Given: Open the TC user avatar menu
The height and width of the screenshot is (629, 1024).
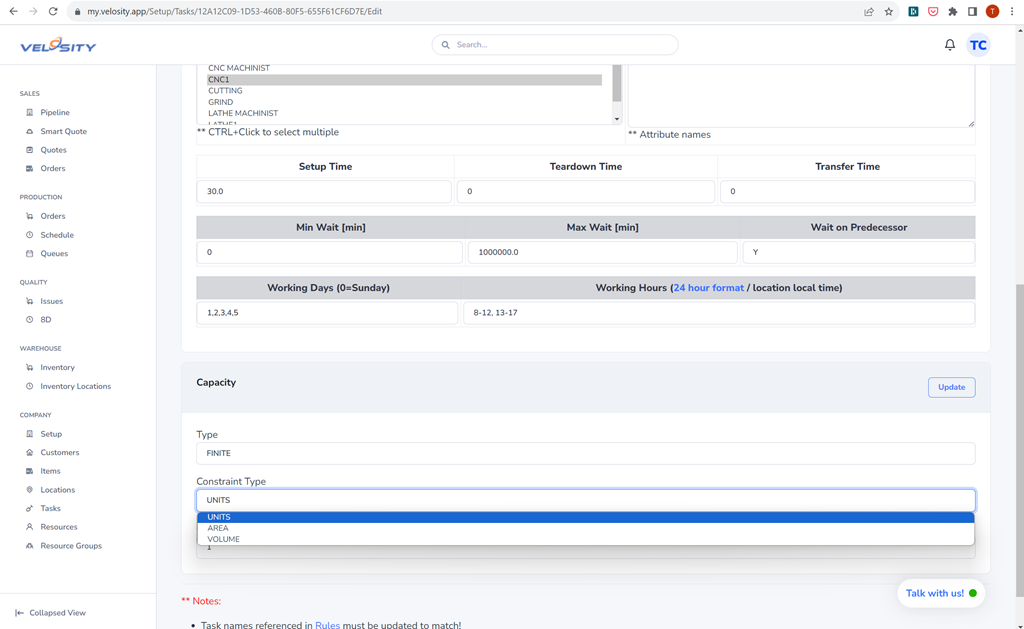Looking at the screenshot, I should (x=978, y=45).
